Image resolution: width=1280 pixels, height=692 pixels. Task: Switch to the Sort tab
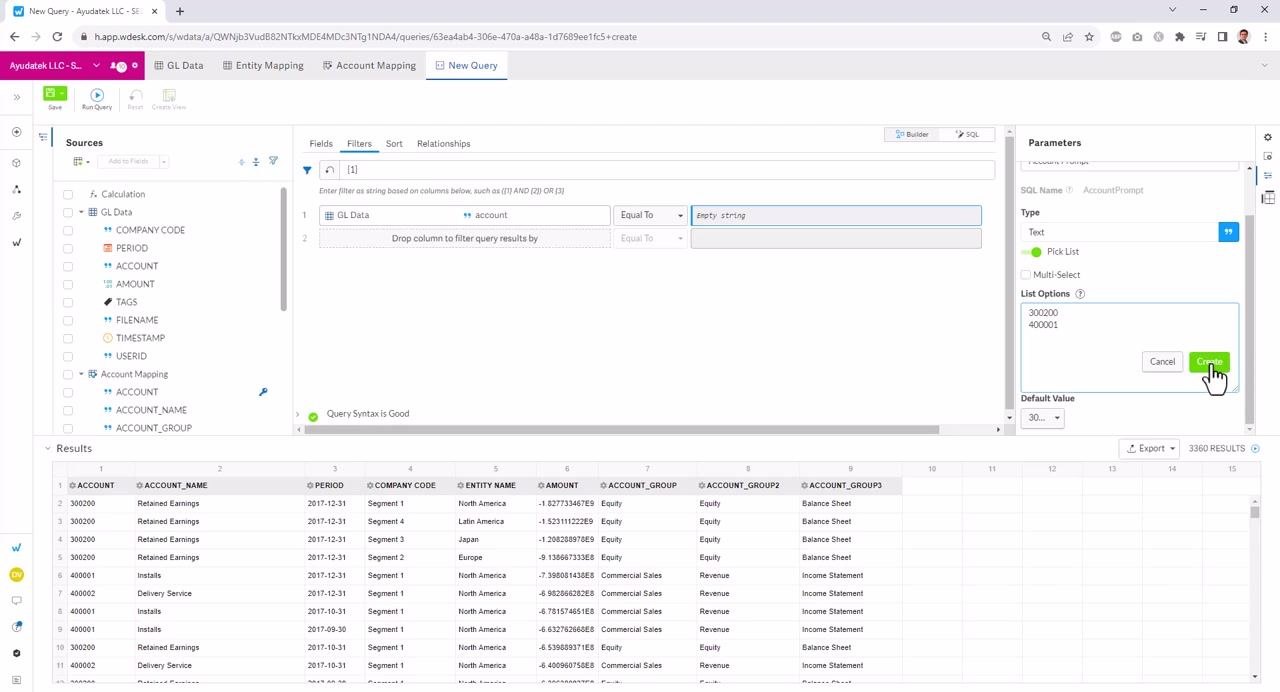click(394, 144)
